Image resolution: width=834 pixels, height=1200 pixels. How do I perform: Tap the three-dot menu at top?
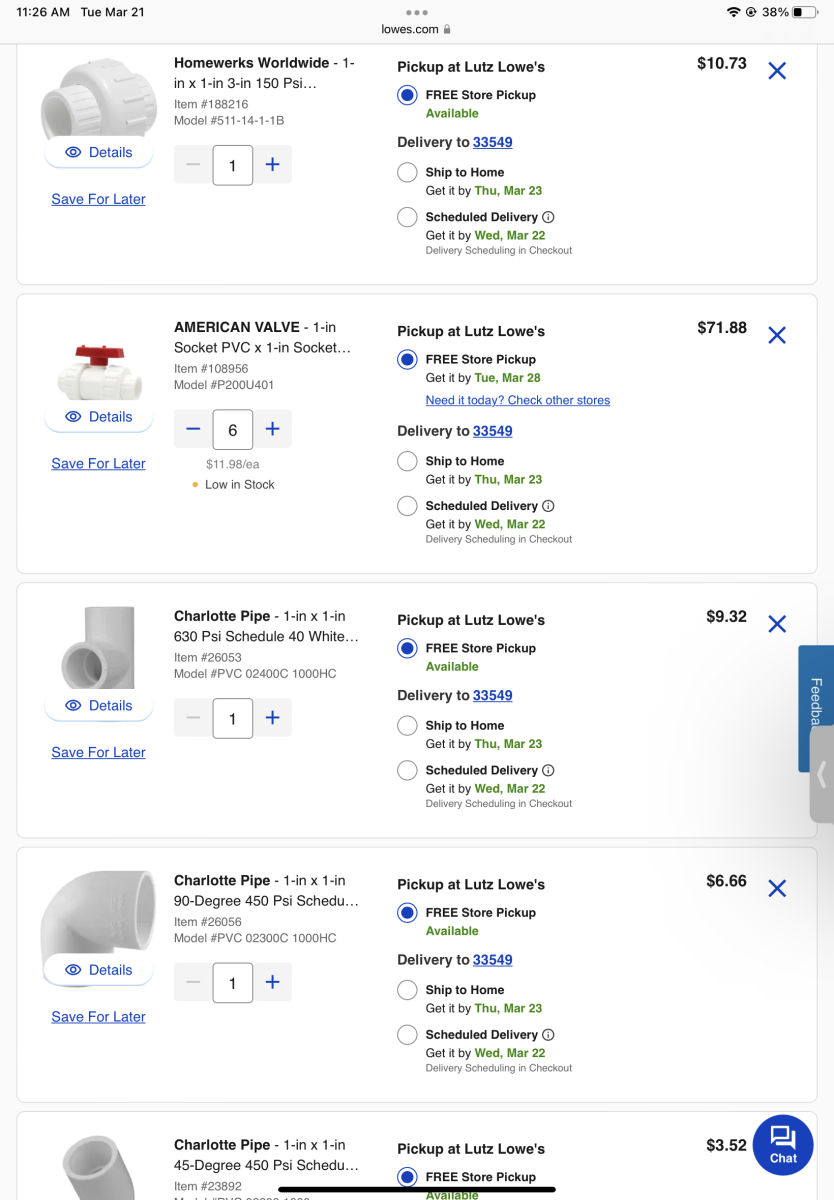(417, 13)
